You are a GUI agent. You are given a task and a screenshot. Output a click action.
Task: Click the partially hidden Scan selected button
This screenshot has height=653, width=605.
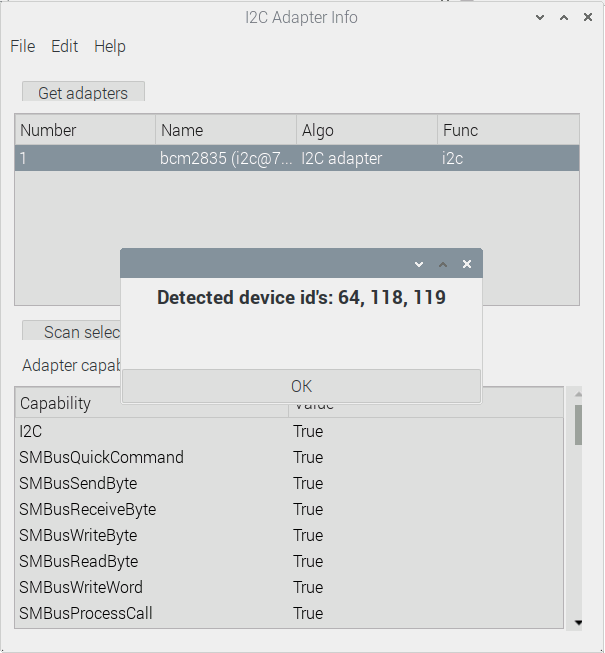(x=72, y=332)
